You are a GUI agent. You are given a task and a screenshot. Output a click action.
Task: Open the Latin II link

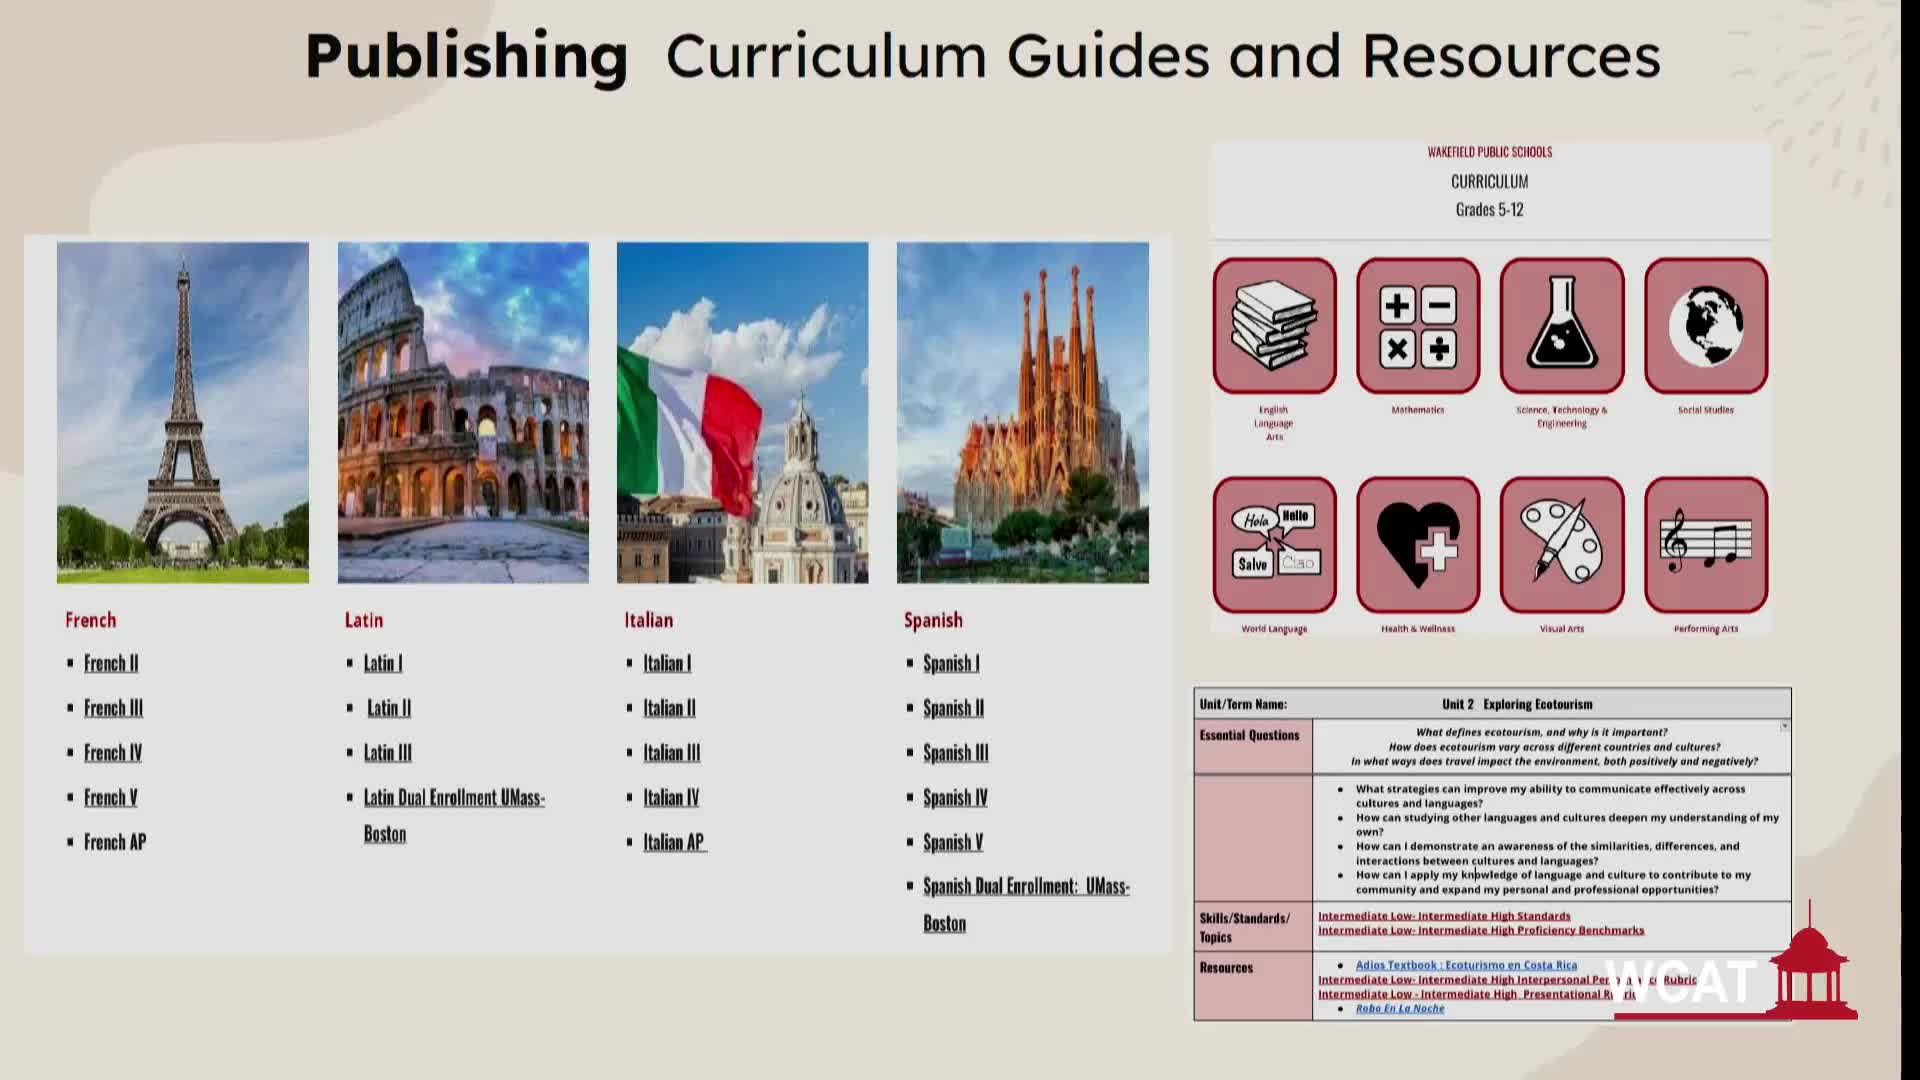pos(389,708)
